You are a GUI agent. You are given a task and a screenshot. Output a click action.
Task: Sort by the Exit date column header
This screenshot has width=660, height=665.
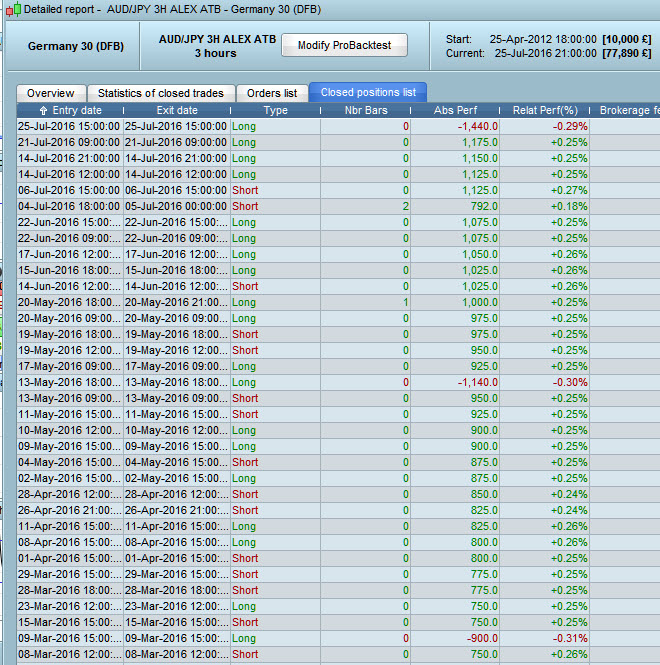pos(177,110)
